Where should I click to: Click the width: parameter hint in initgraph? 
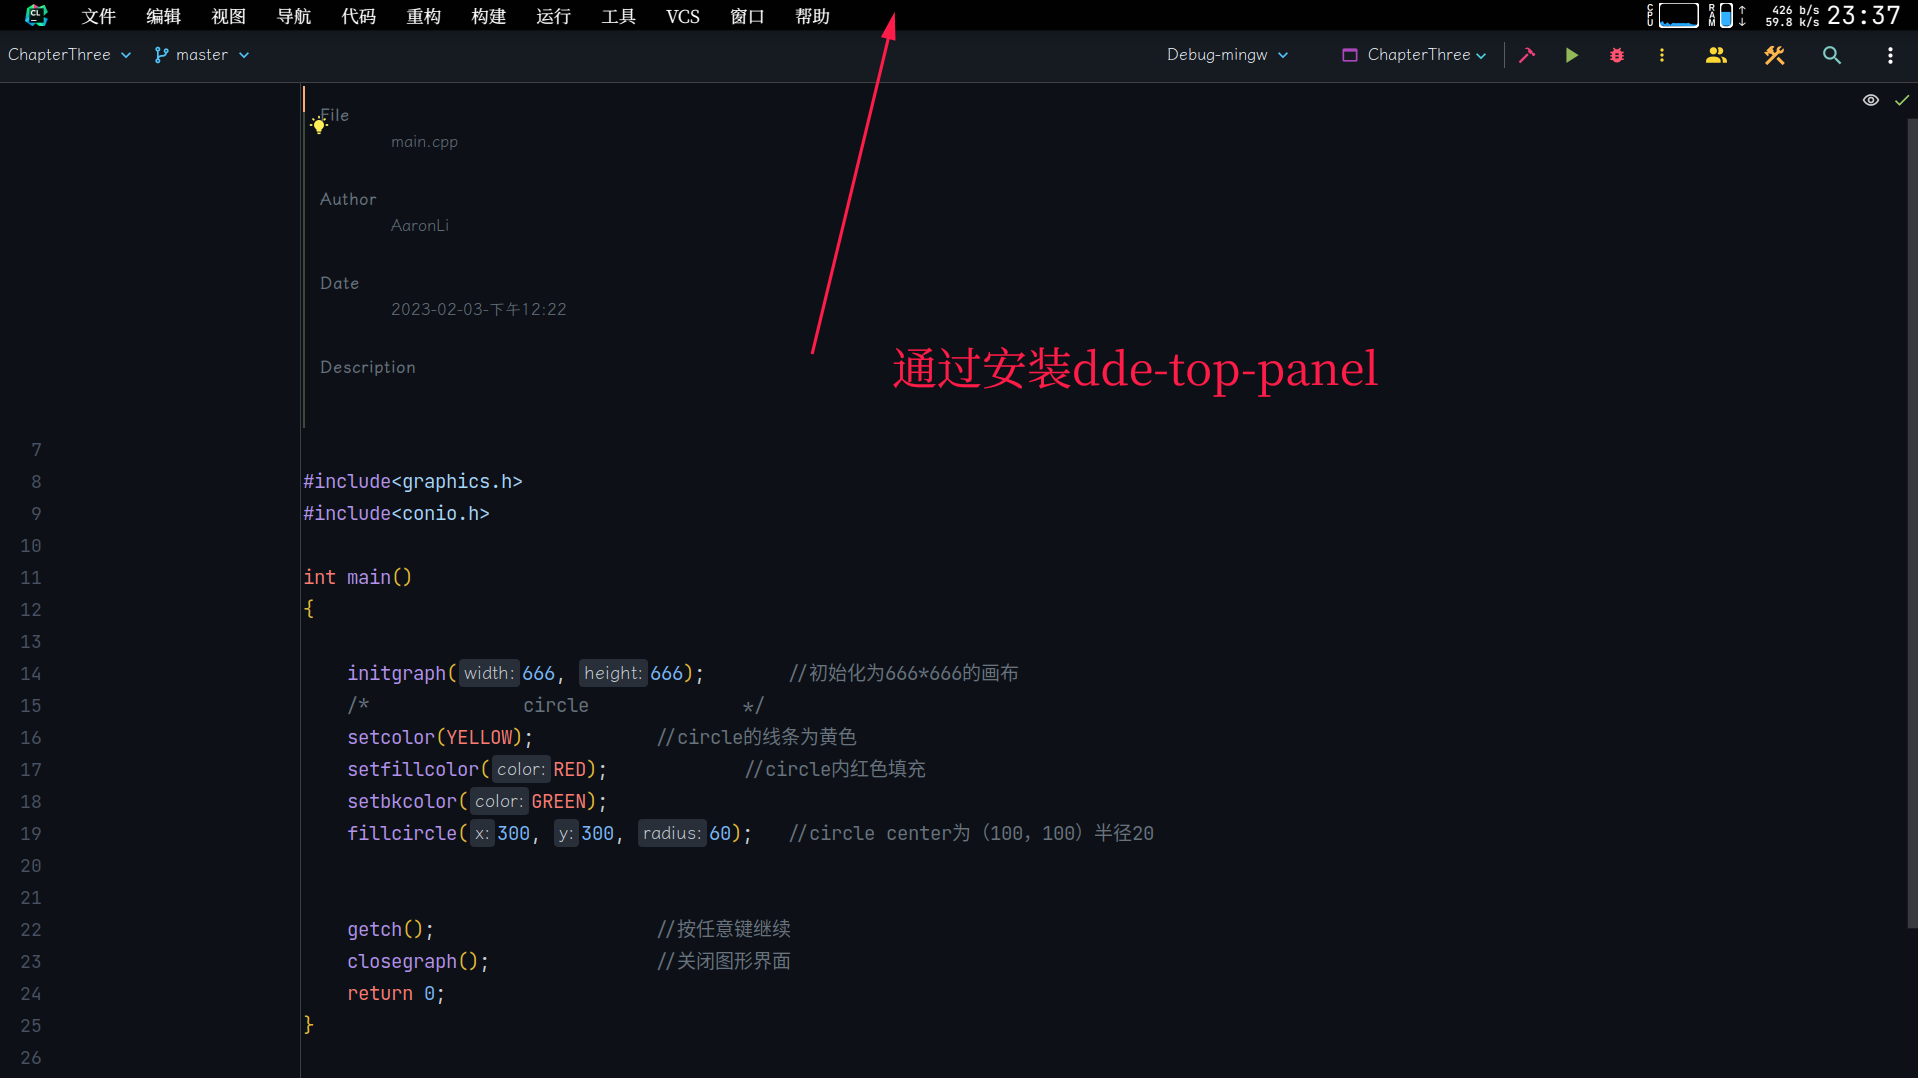[x=488, y=673]
